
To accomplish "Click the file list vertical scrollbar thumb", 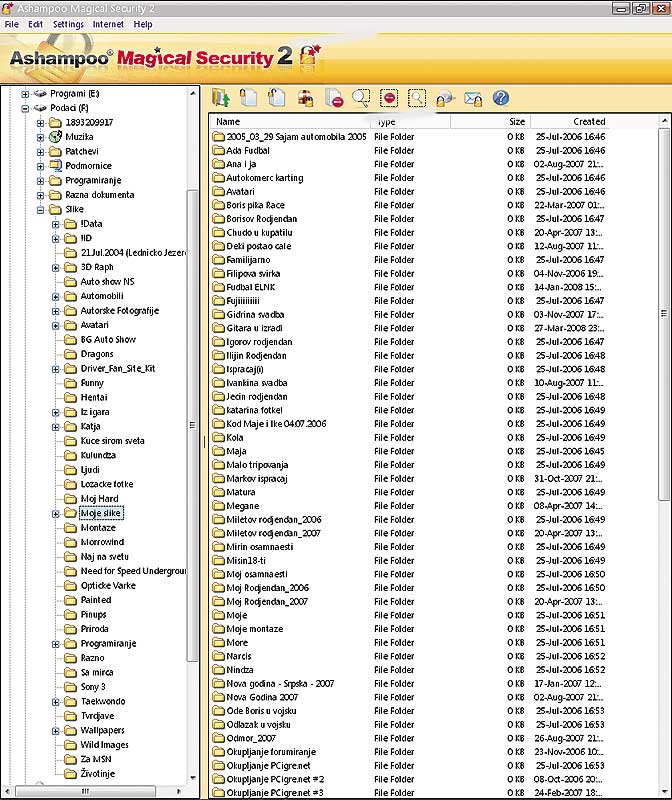I will pos(664,314).
